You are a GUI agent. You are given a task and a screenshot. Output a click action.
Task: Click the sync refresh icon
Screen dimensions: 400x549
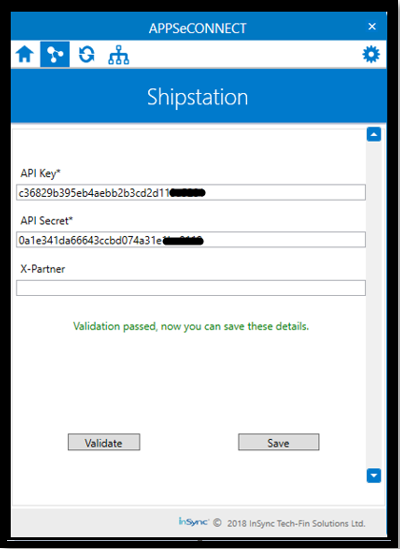pos(87,54)
